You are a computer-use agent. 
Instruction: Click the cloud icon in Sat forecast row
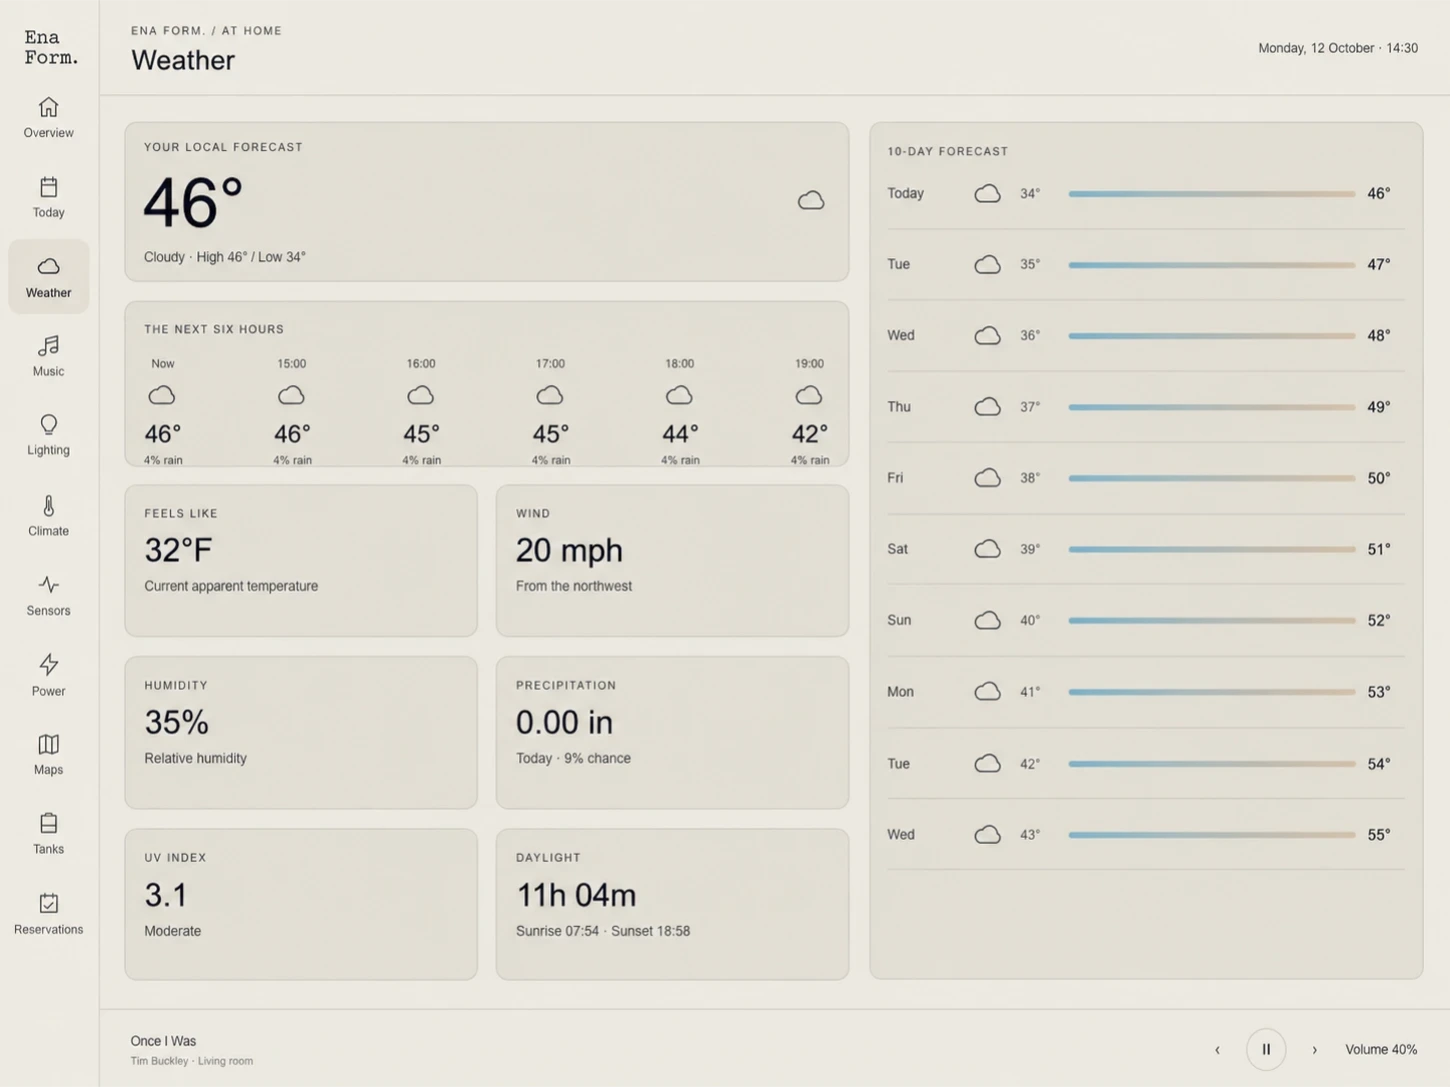[x=987, y=549]
